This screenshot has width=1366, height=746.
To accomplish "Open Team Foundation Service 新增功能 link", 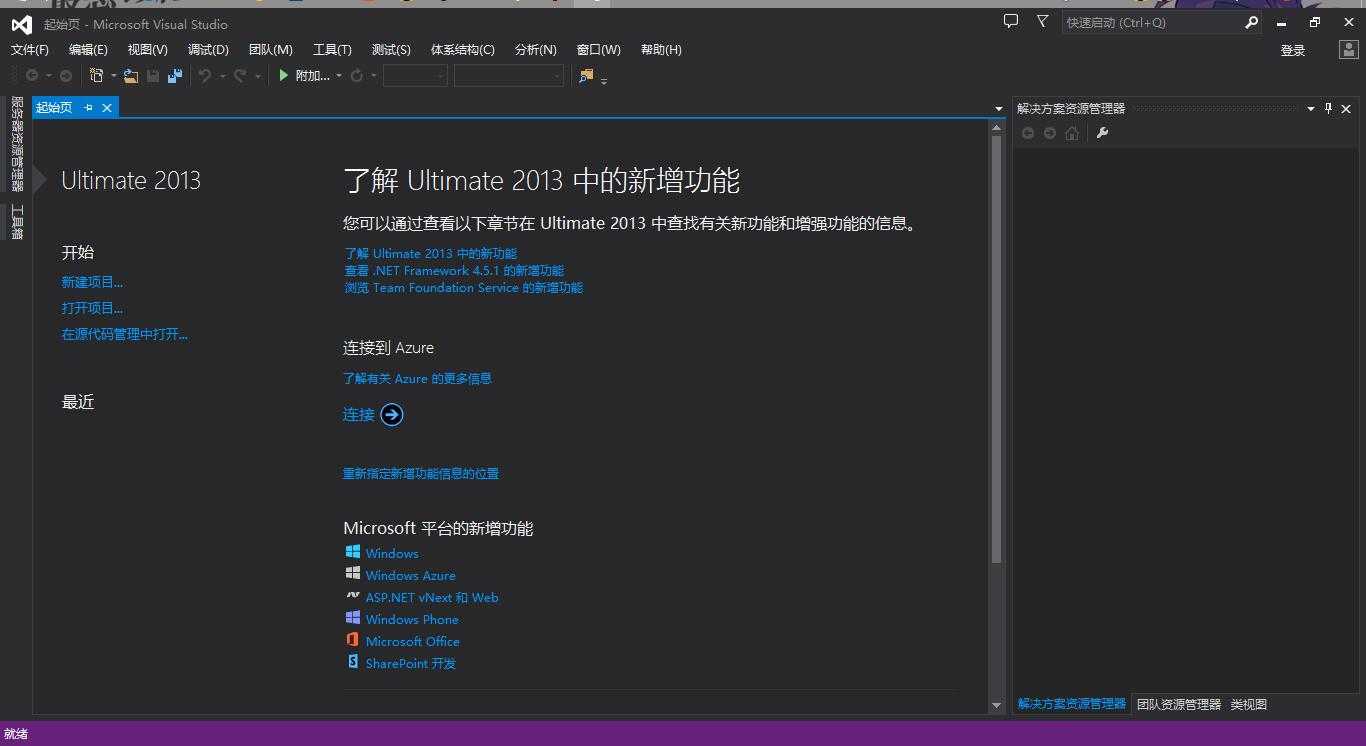I will point(464,287).
